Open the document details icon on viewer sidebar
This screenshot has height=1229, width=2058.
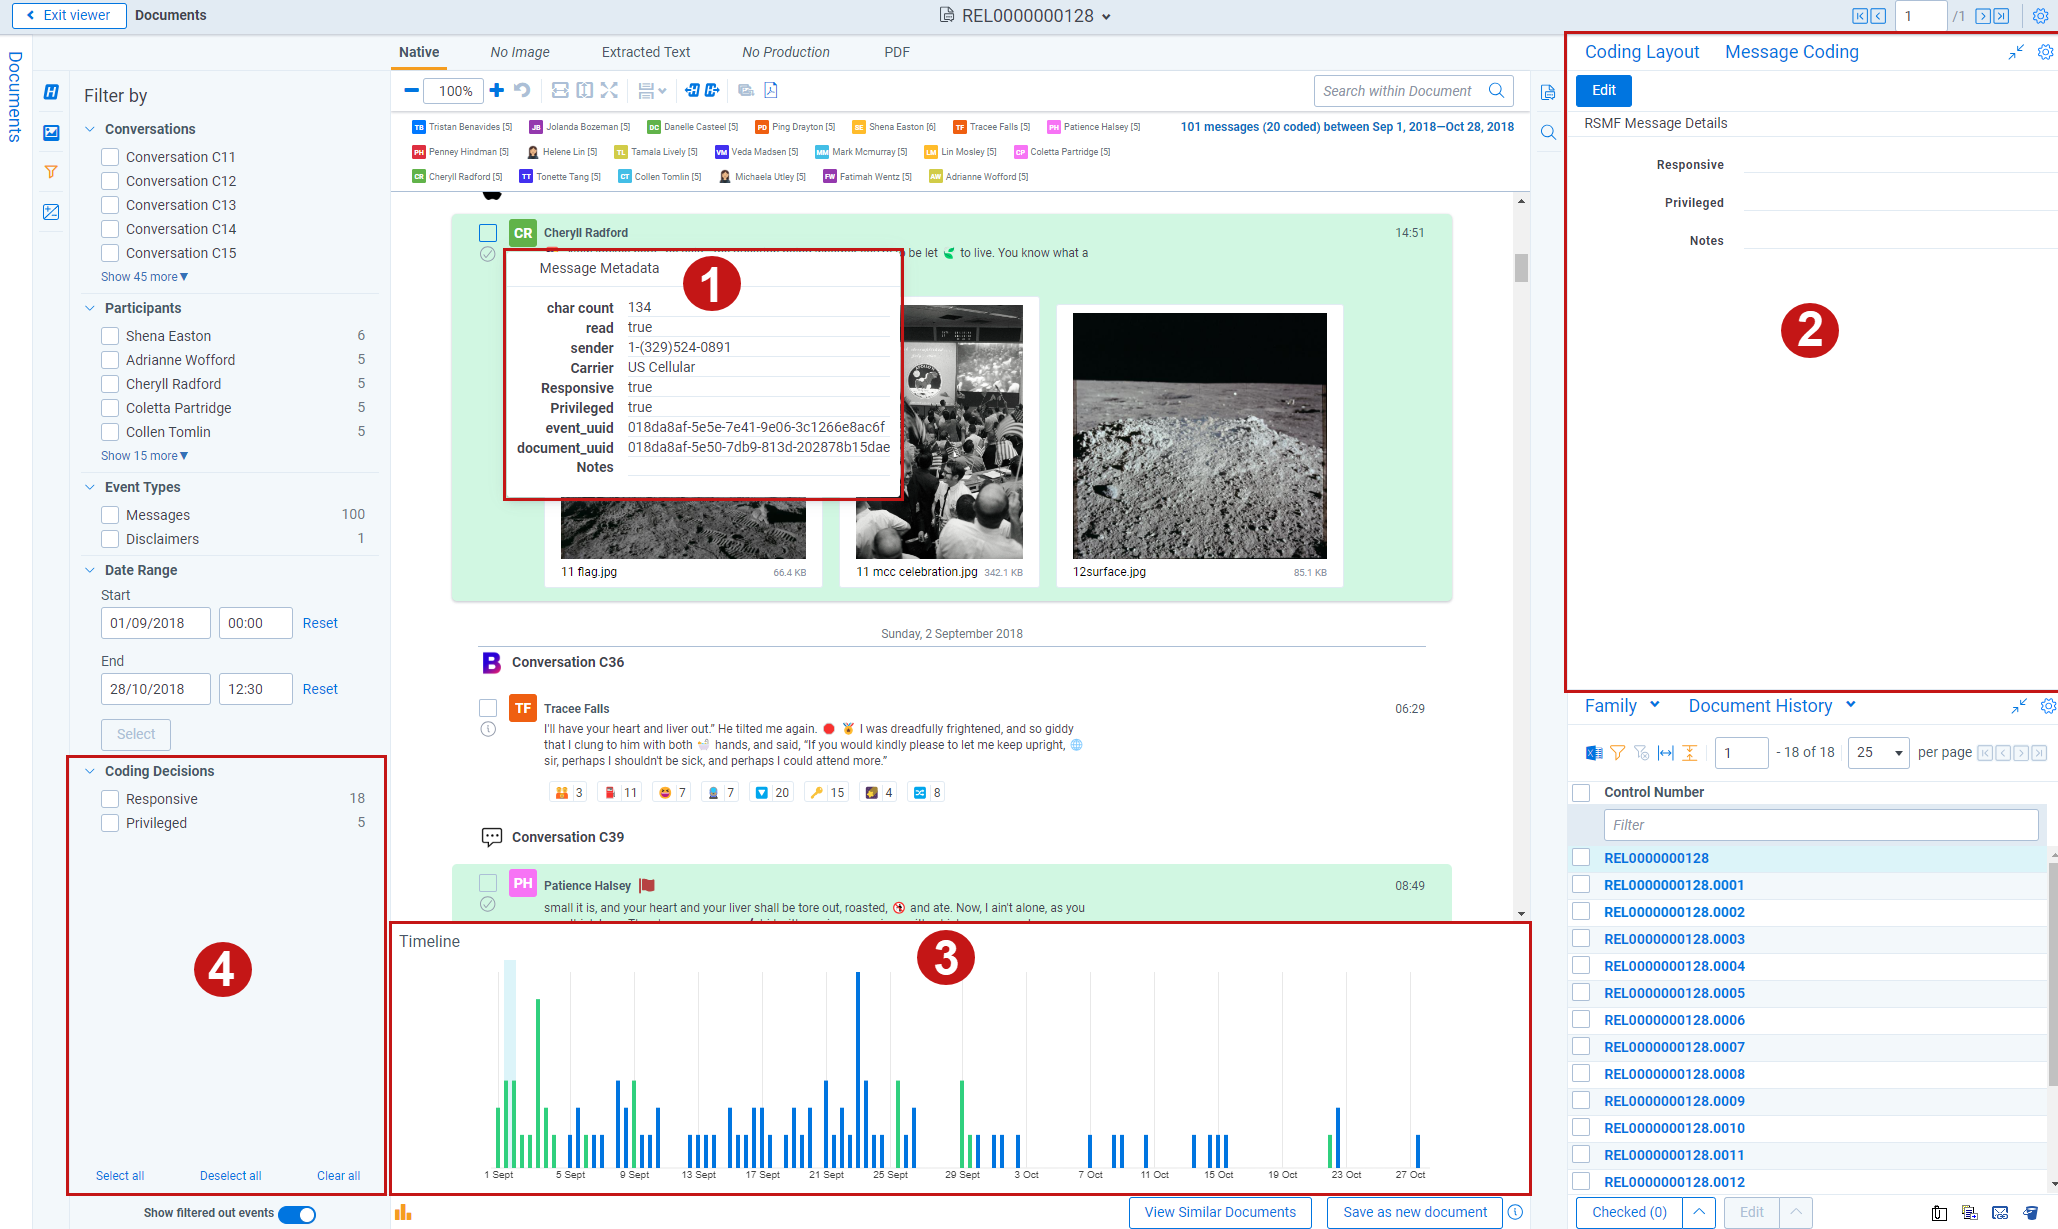point(1548,92)
